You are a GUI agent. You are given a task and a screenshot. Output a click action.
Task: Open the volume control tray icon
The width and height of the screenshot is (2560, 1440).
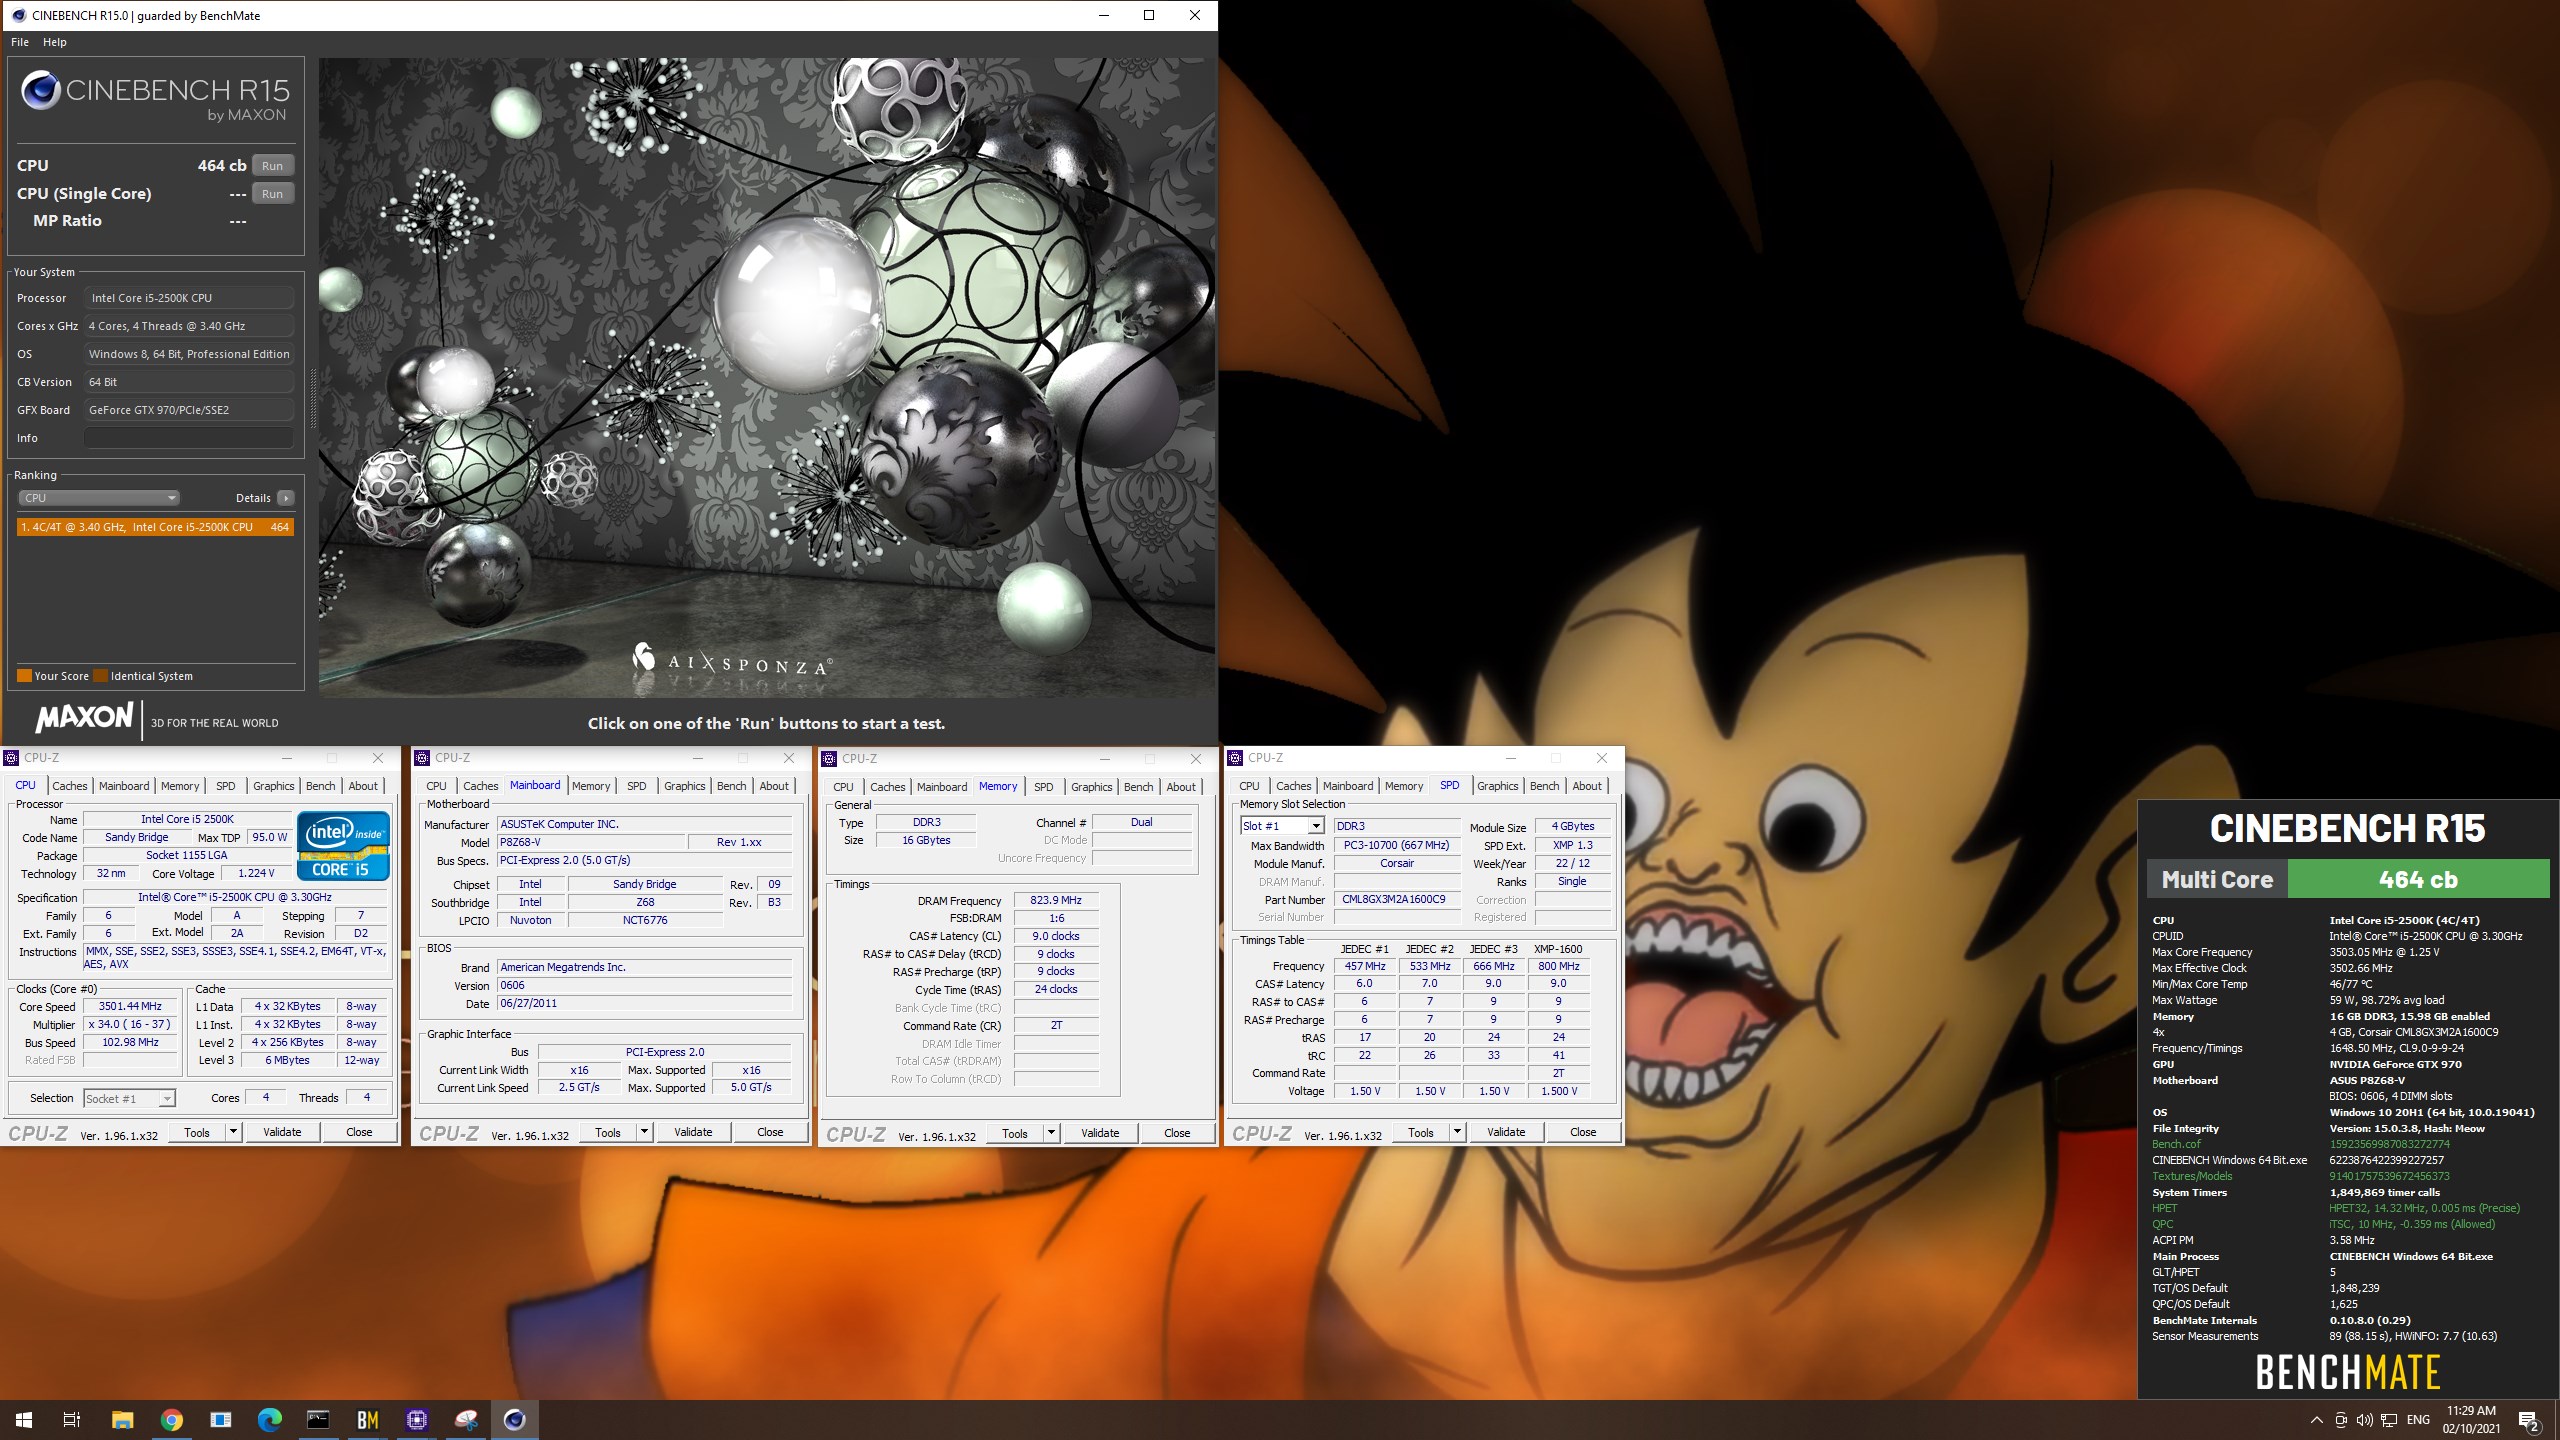(x=2365, y=1420)
